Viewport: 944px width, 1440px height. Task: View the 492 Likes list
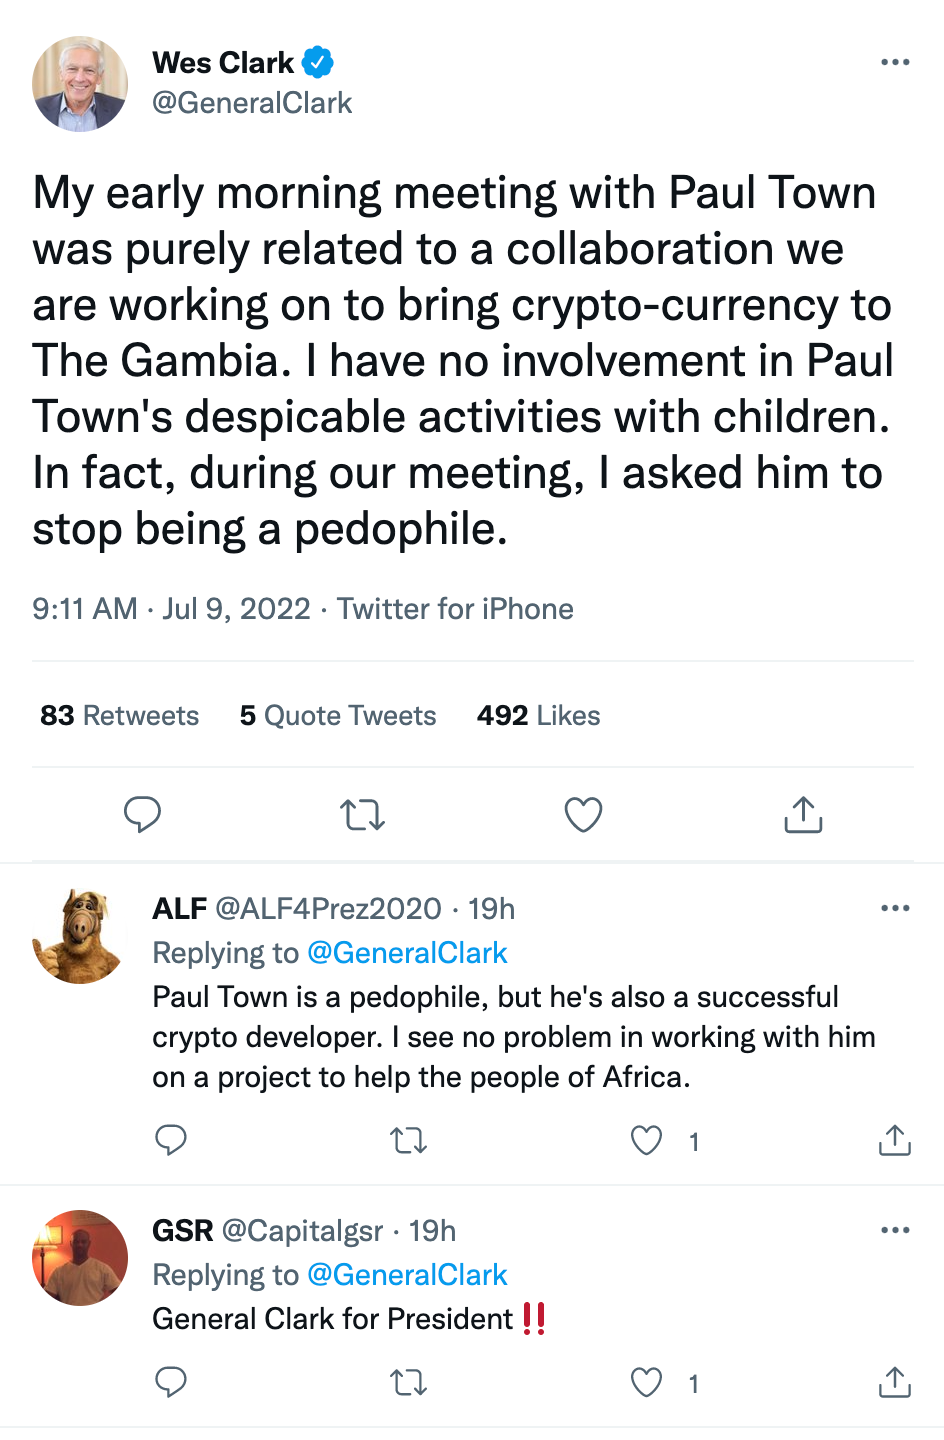coord(538,716)
